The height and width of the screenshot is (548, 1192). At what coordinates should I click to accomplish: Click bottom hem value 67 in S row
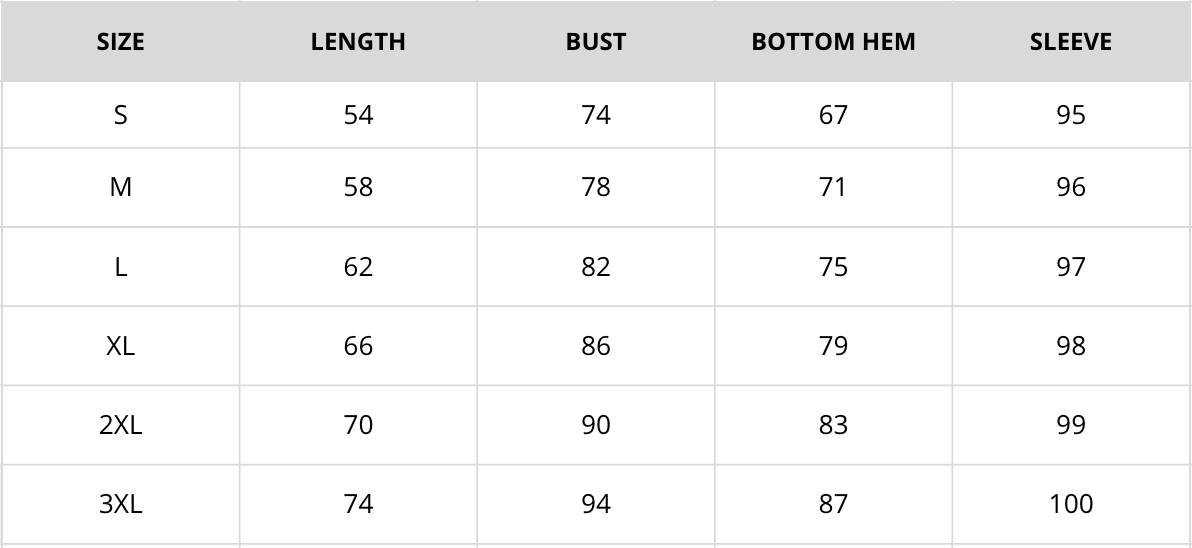tap(833, 115)
